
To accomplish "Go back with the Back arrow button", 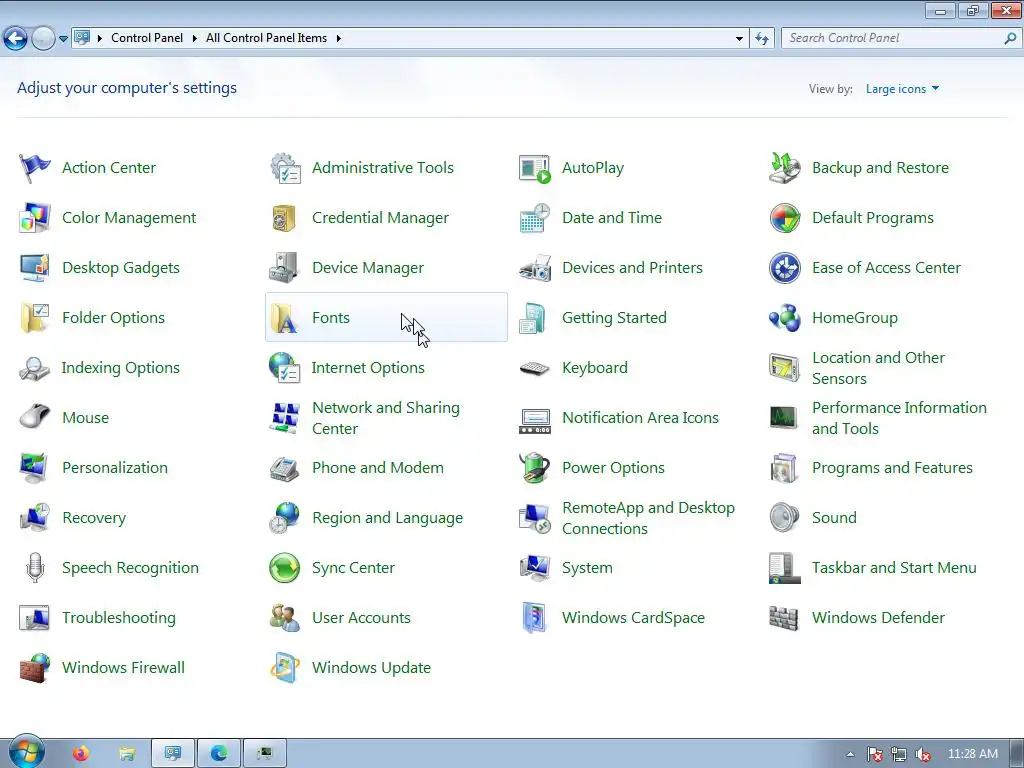I will (16, 39).
